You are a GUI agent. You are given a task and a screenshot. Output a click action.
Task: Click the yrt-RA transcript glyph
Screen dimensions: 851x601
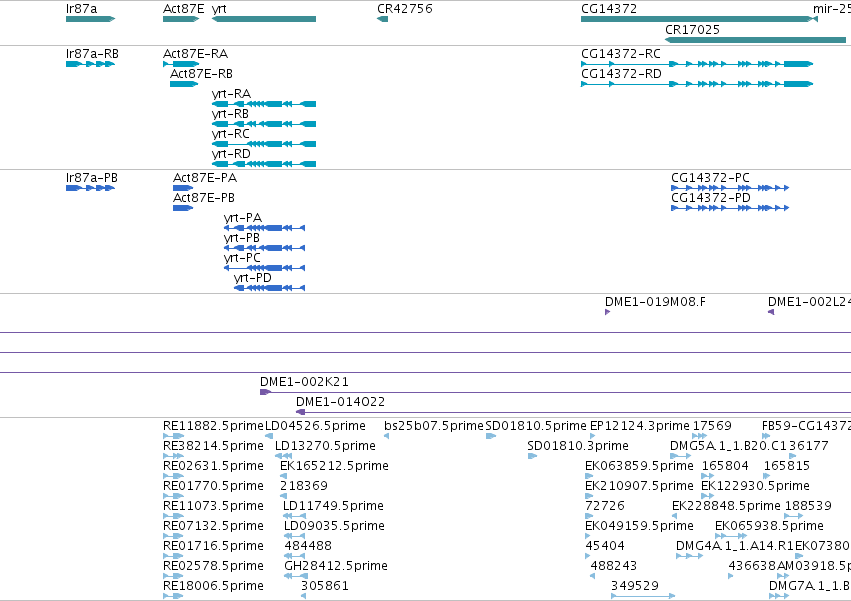(264, 104)
